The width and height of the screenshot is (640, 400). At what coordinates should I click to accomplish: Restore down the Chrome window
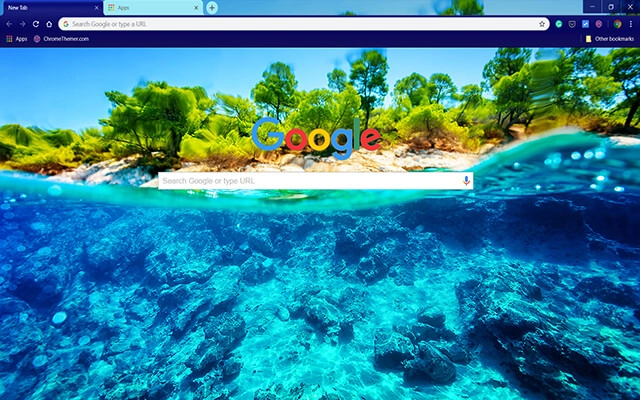tap(611, 7)
